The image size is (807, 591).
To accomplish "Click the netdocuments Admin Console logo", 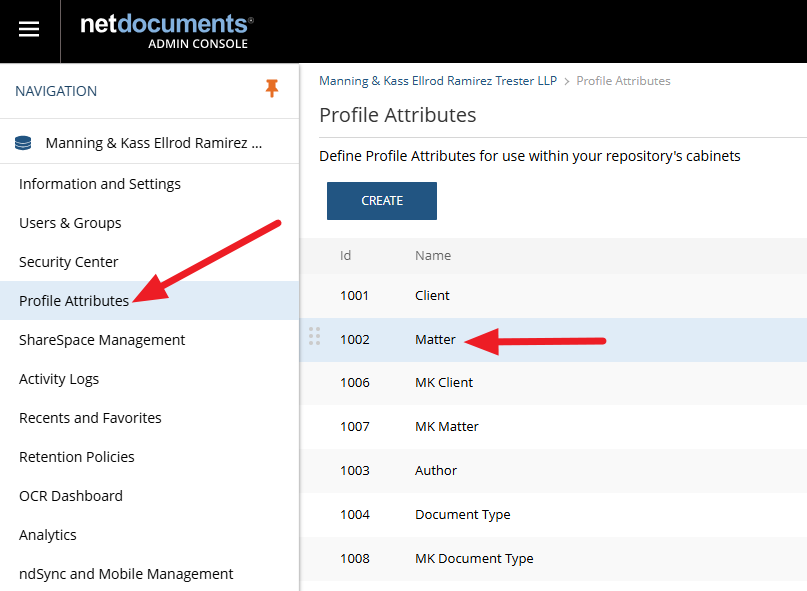I will pyautogui.click(x=167, y=31).
